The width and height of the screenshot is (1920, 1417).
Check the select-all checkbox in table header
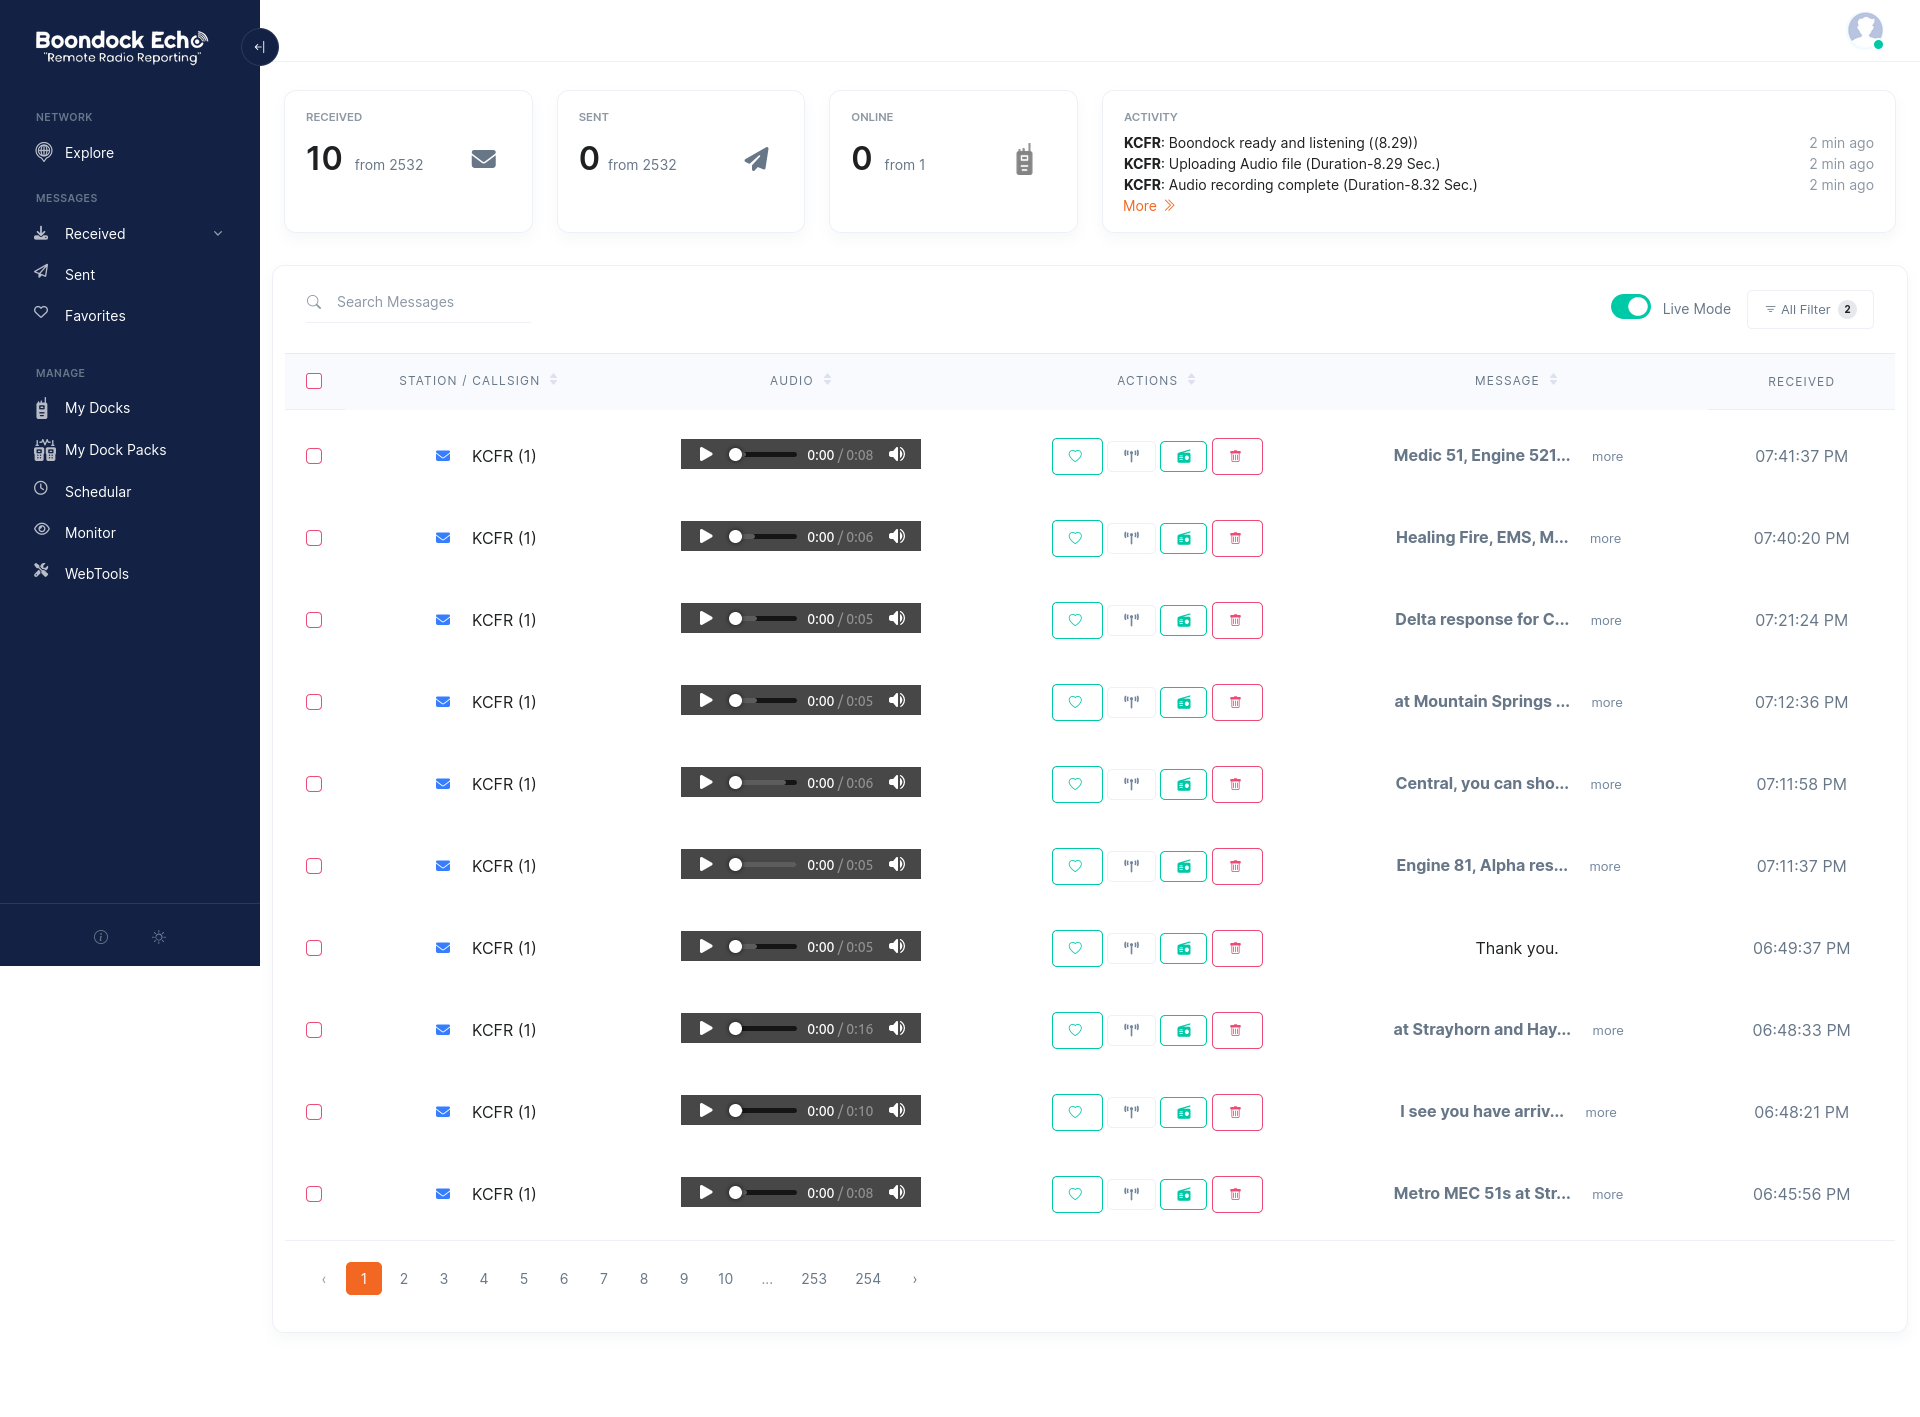(x=314, y=381)
